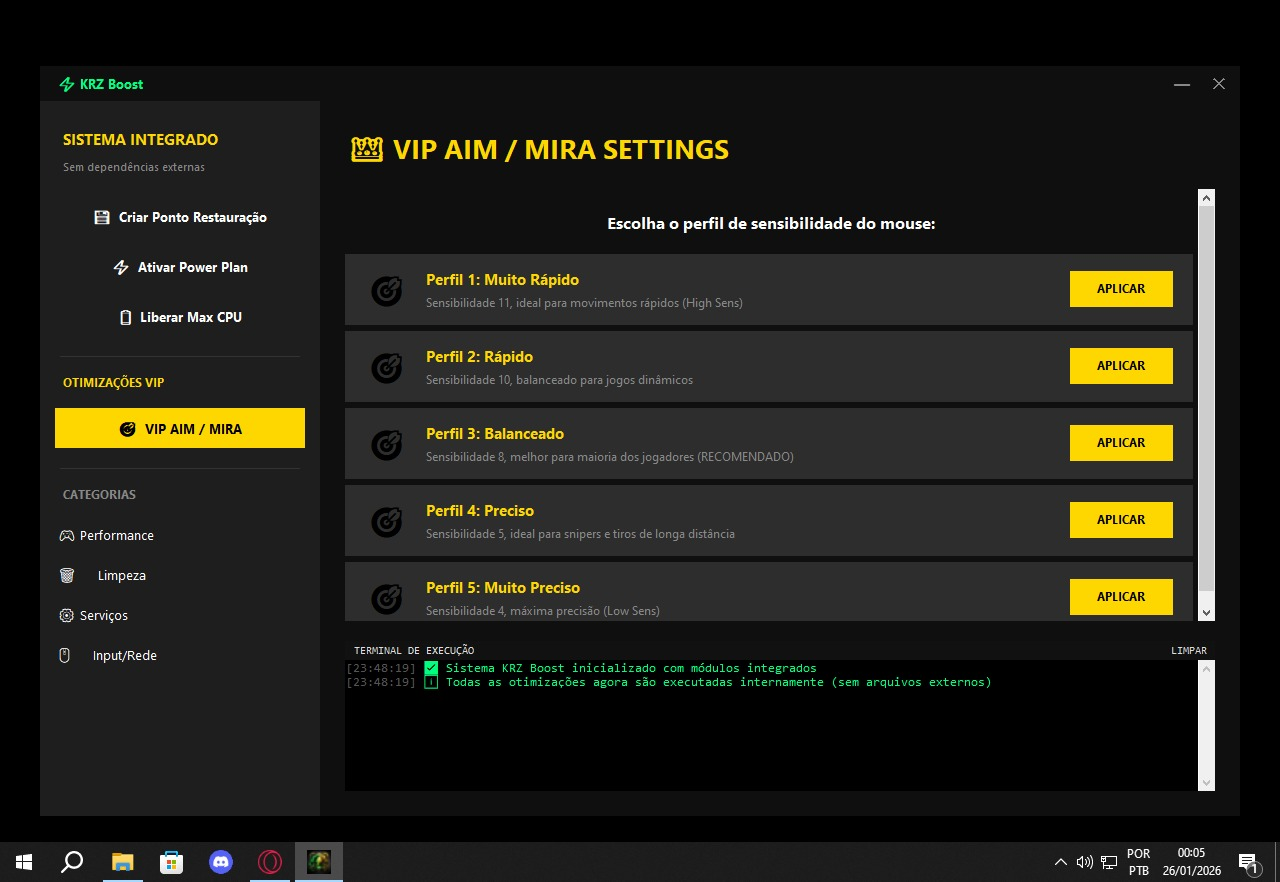Image resolution: width=1280 pixels, height=882 pixels.
Task: Click the gear icon next to Serviços
Action: (67, 616)
